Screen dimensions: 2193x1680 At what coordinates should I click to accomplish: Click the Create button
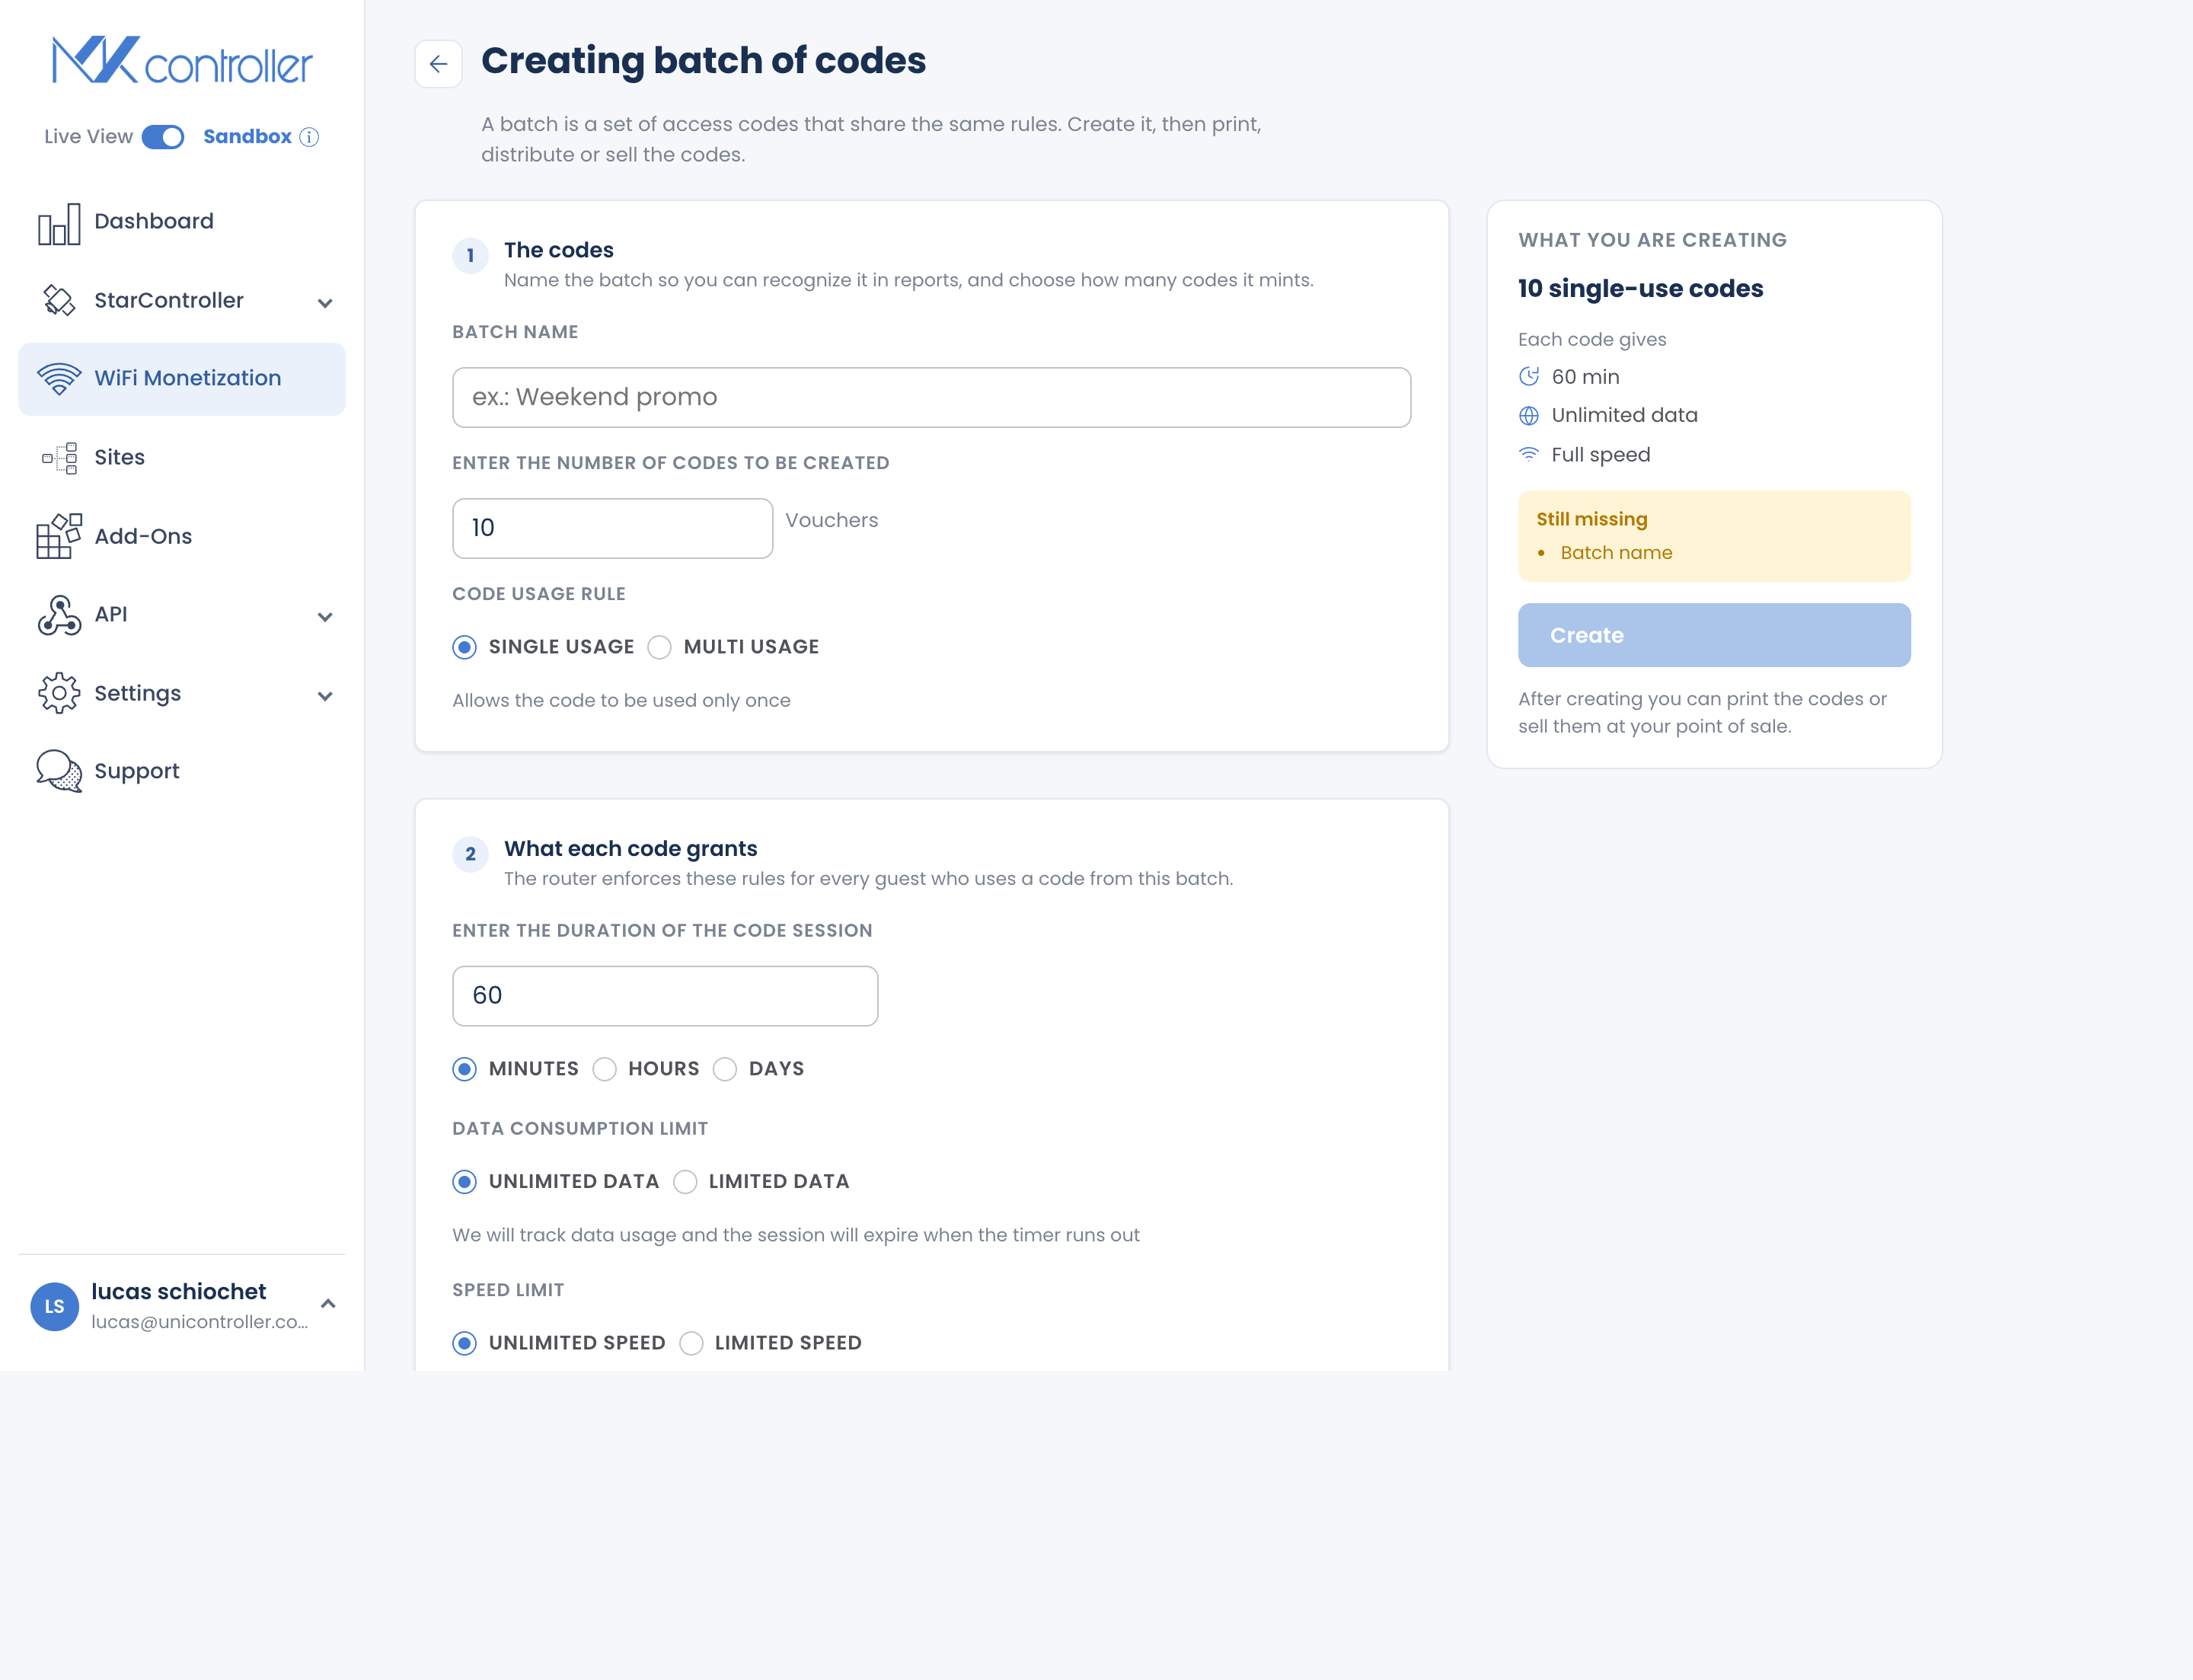[1714, 635]
